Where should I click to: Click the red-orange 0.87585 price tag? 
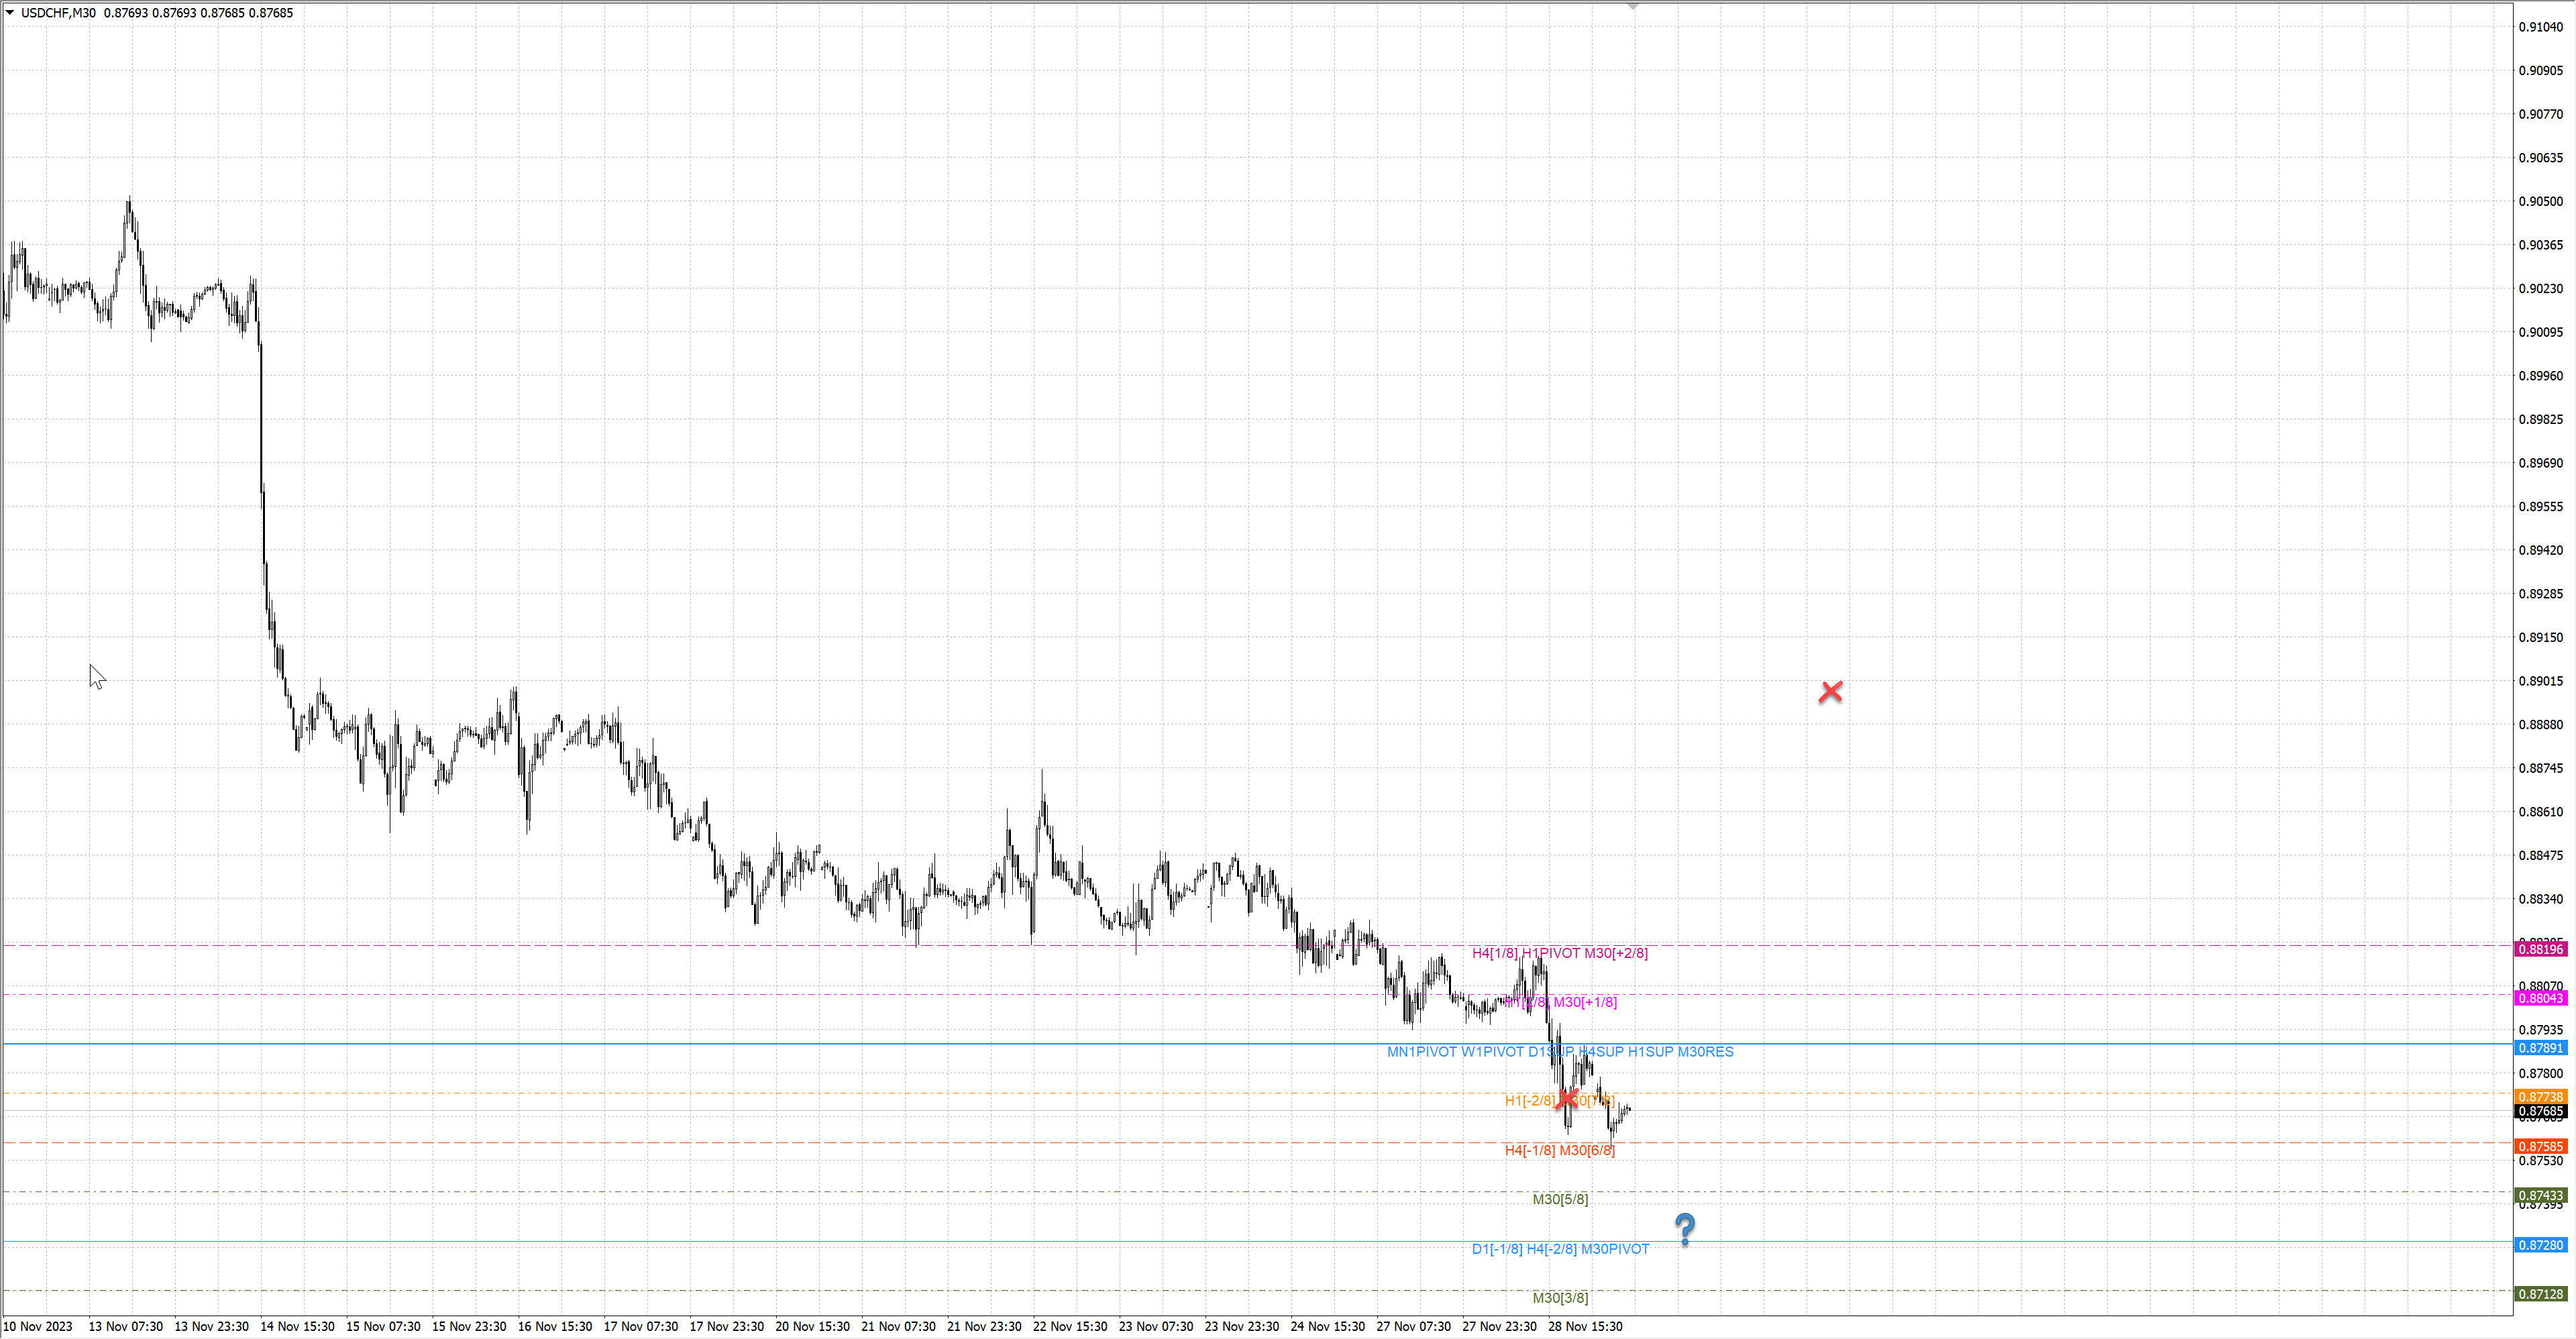tap(2540, 1146)
